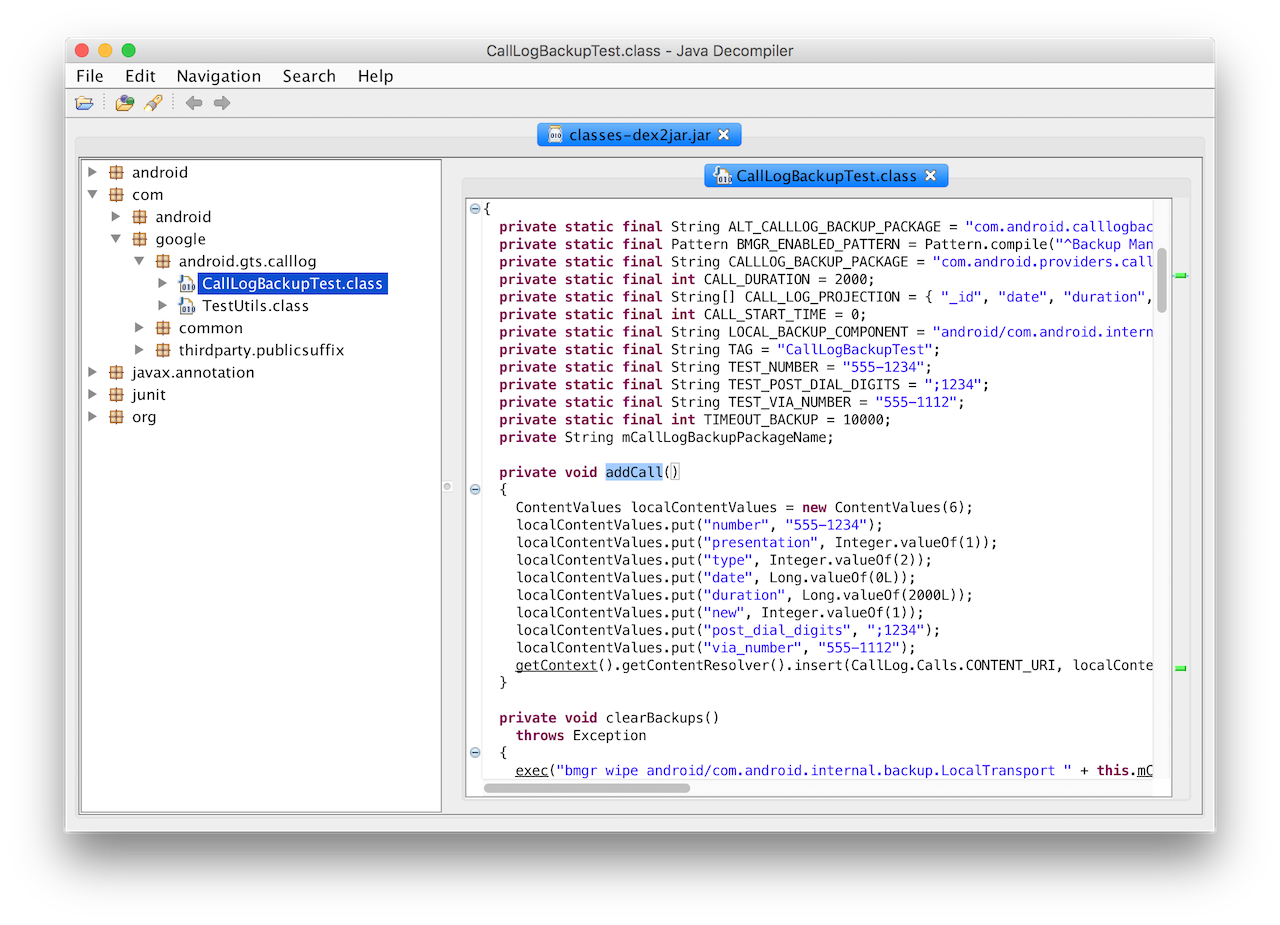This screenshot has height=925, width=1280.
Task: Click the split pane divider handle
Action: [448, 487]
